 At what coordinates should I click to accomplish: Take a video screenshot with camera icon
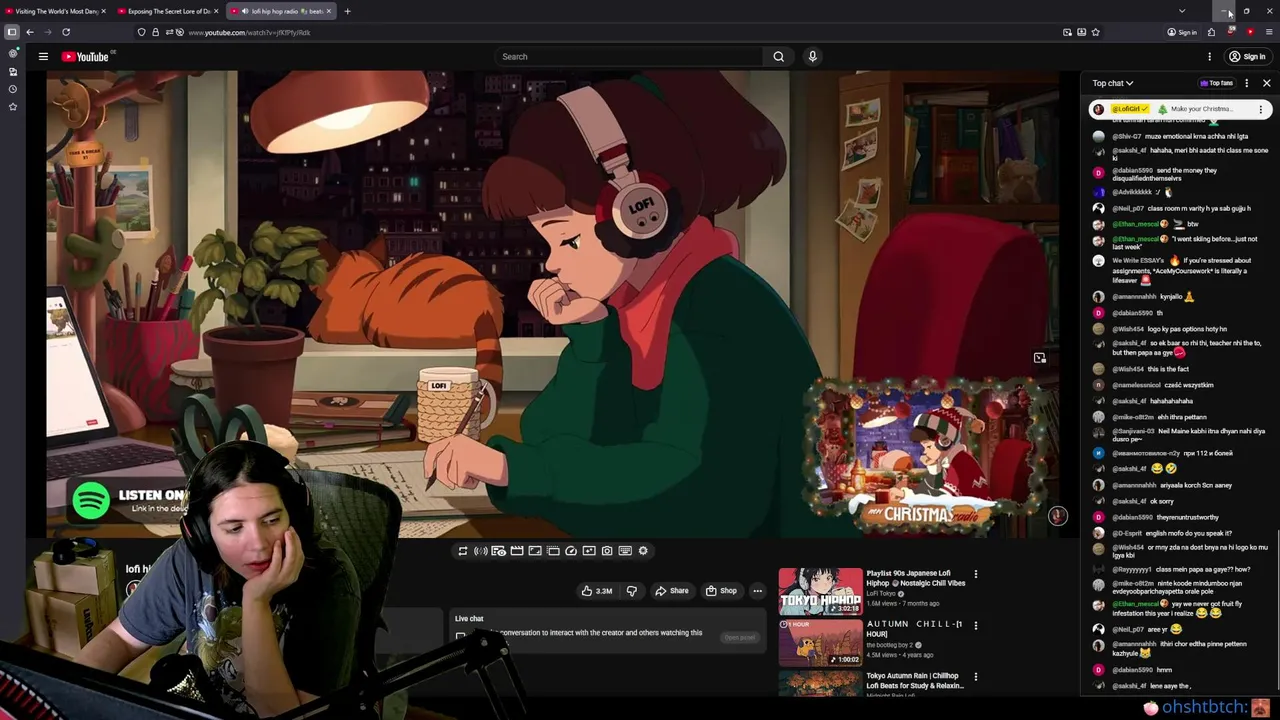pyautogui.click(x=607, y=551)
